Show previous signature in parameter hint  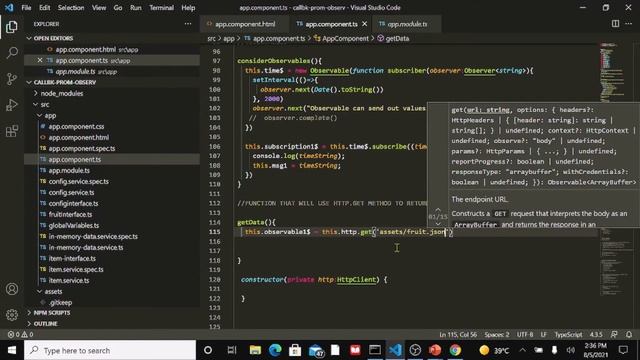[438, 209]
